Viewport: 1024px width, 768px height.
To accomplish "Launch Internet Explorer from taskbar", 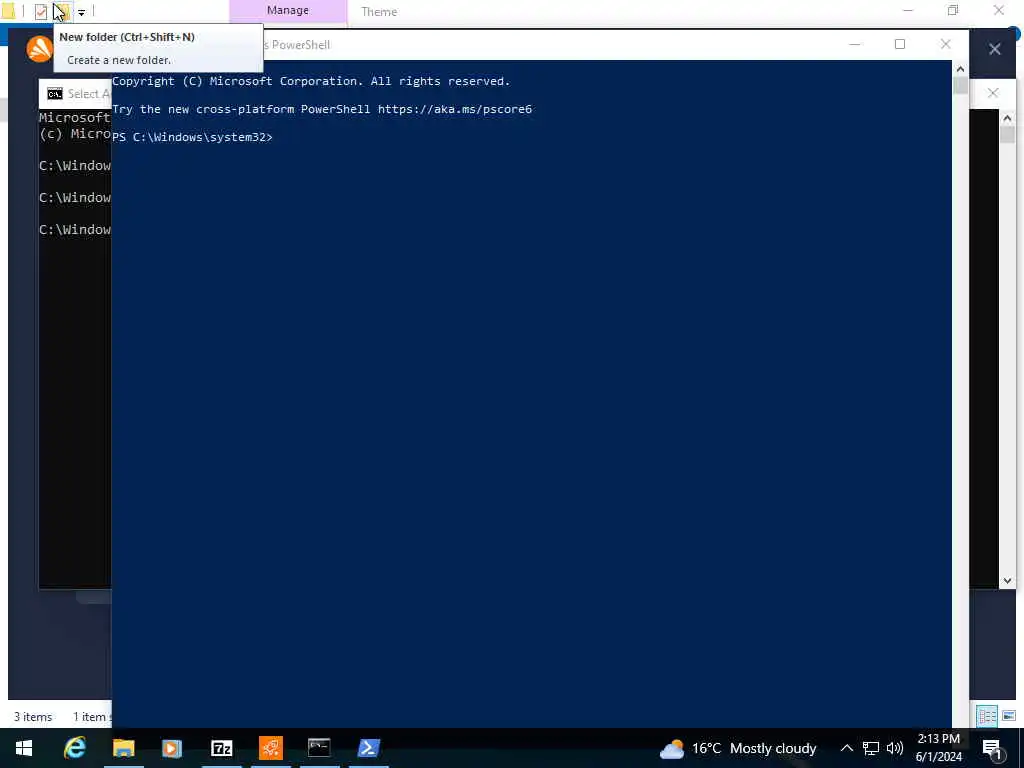I will (74, 748).
